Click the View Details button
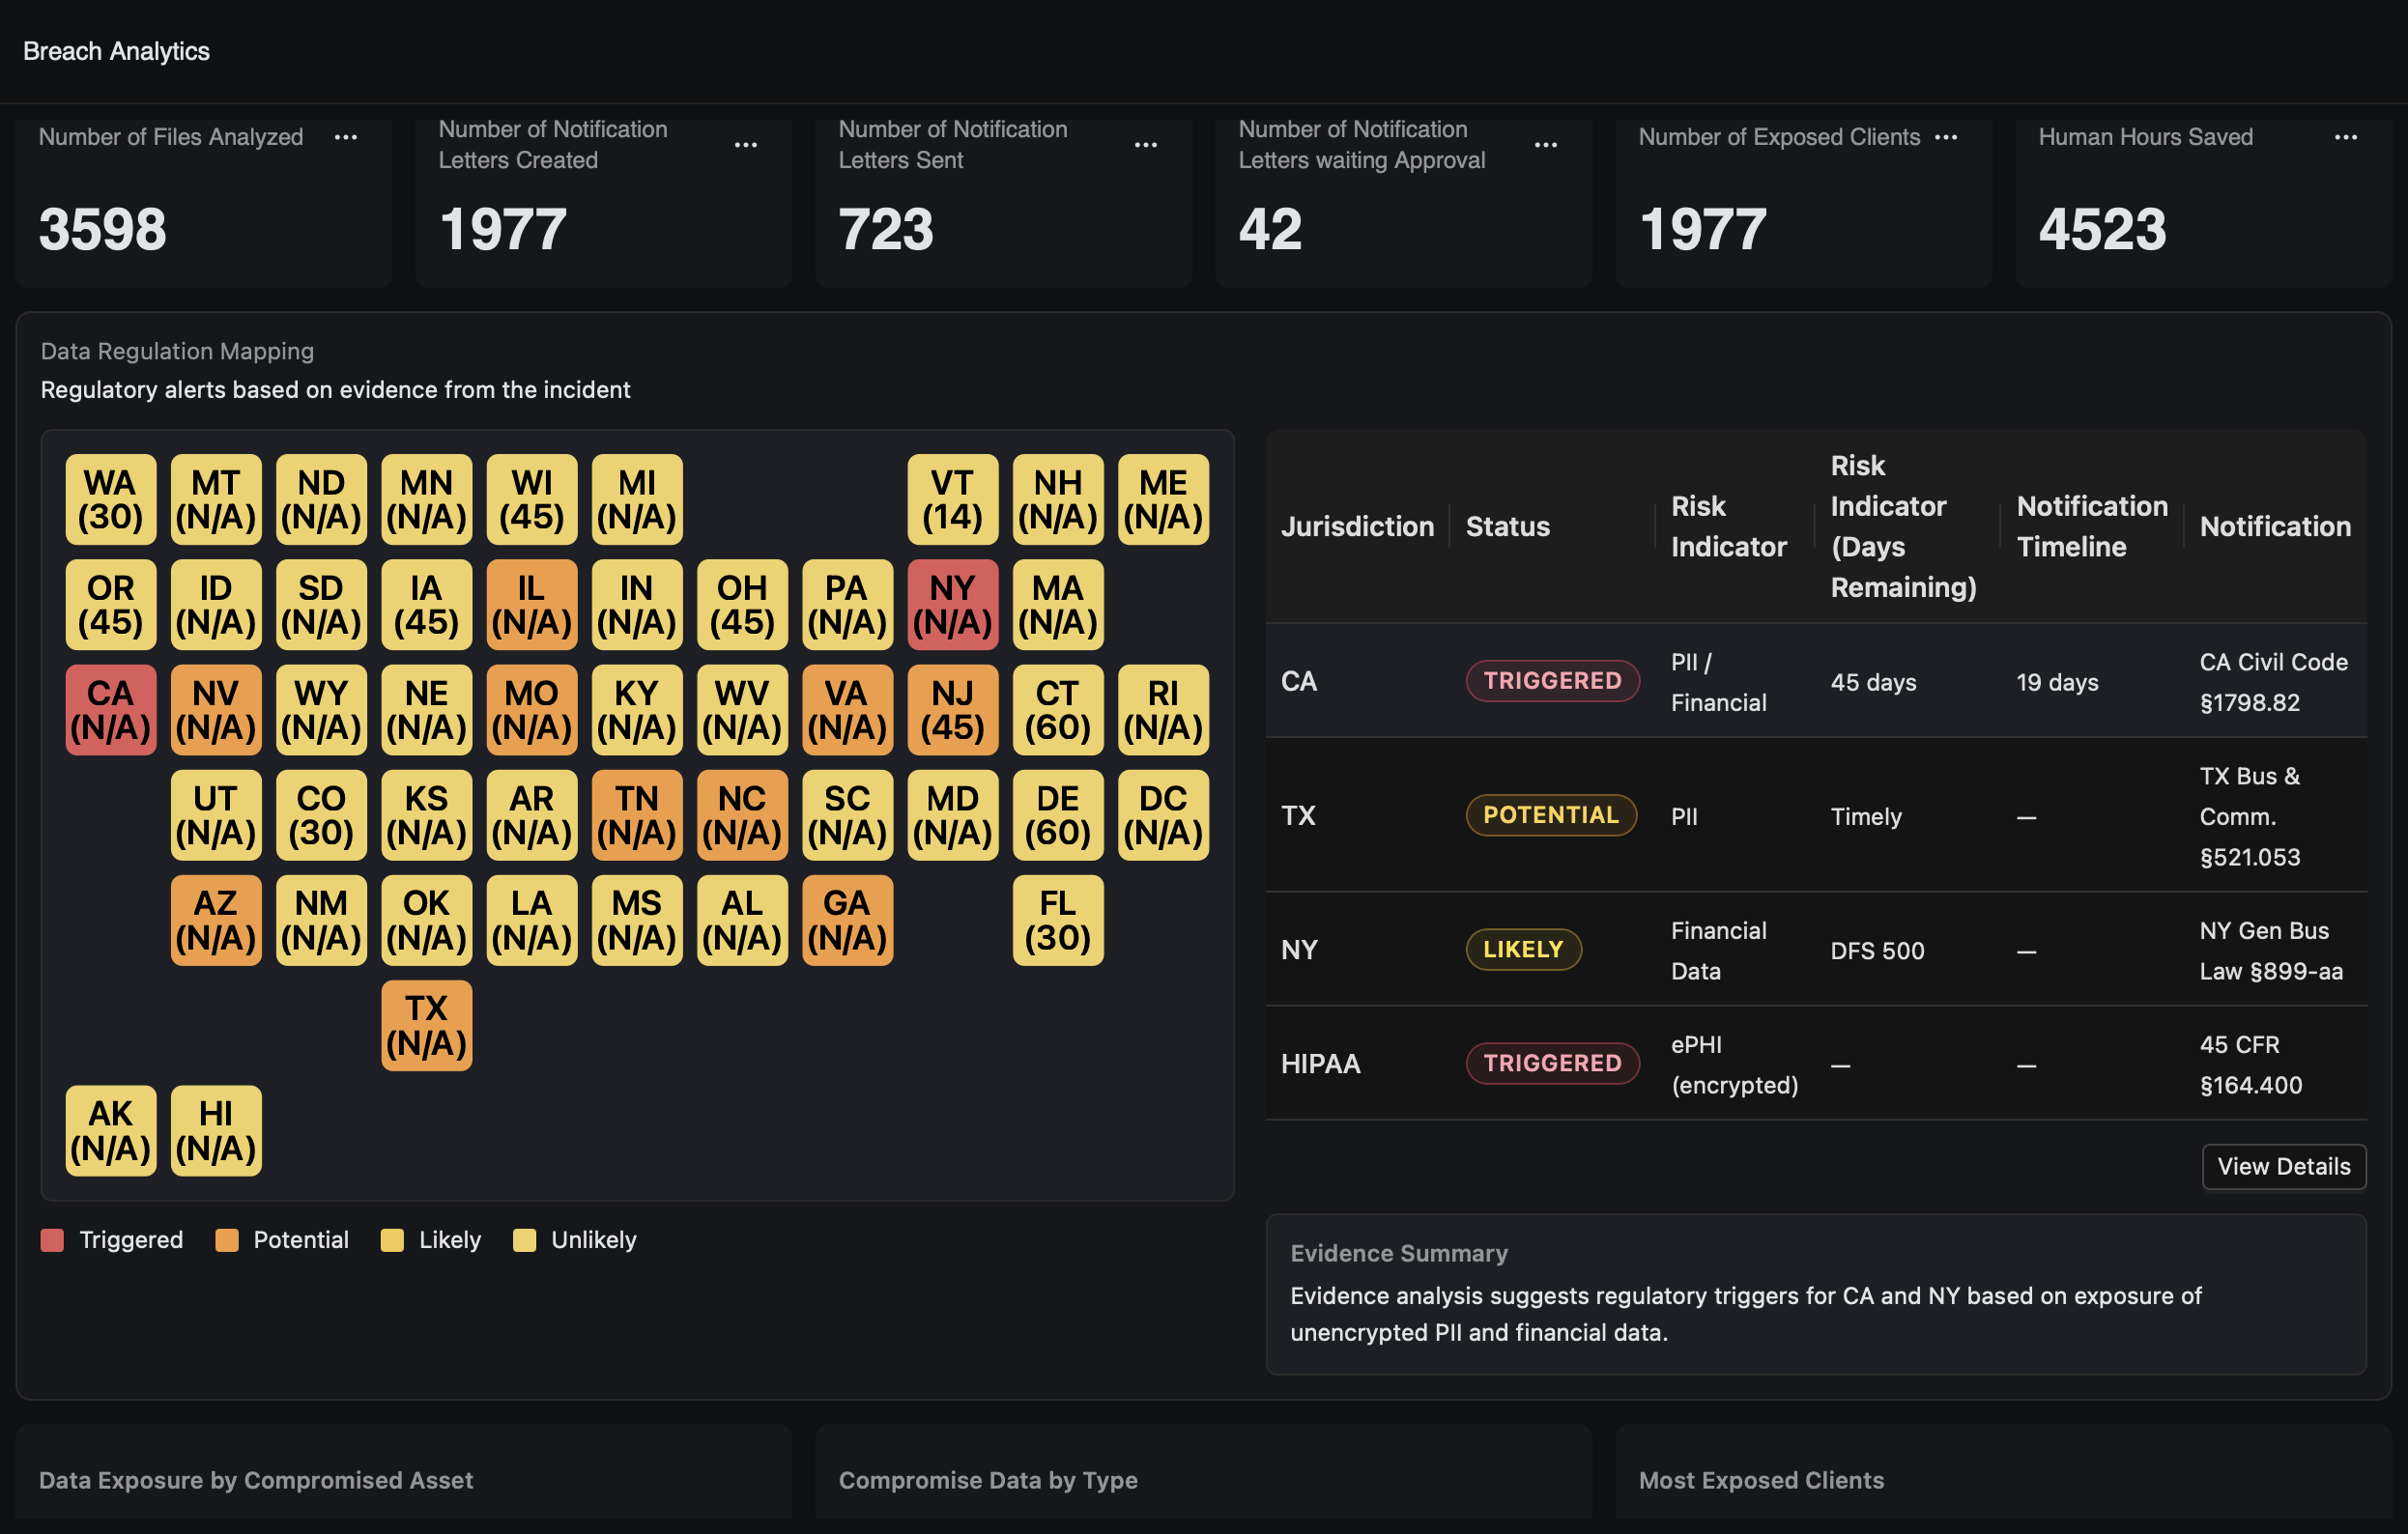Image resolution: width=2408 pixels, height=1534 pixels. point(2283,1166)
